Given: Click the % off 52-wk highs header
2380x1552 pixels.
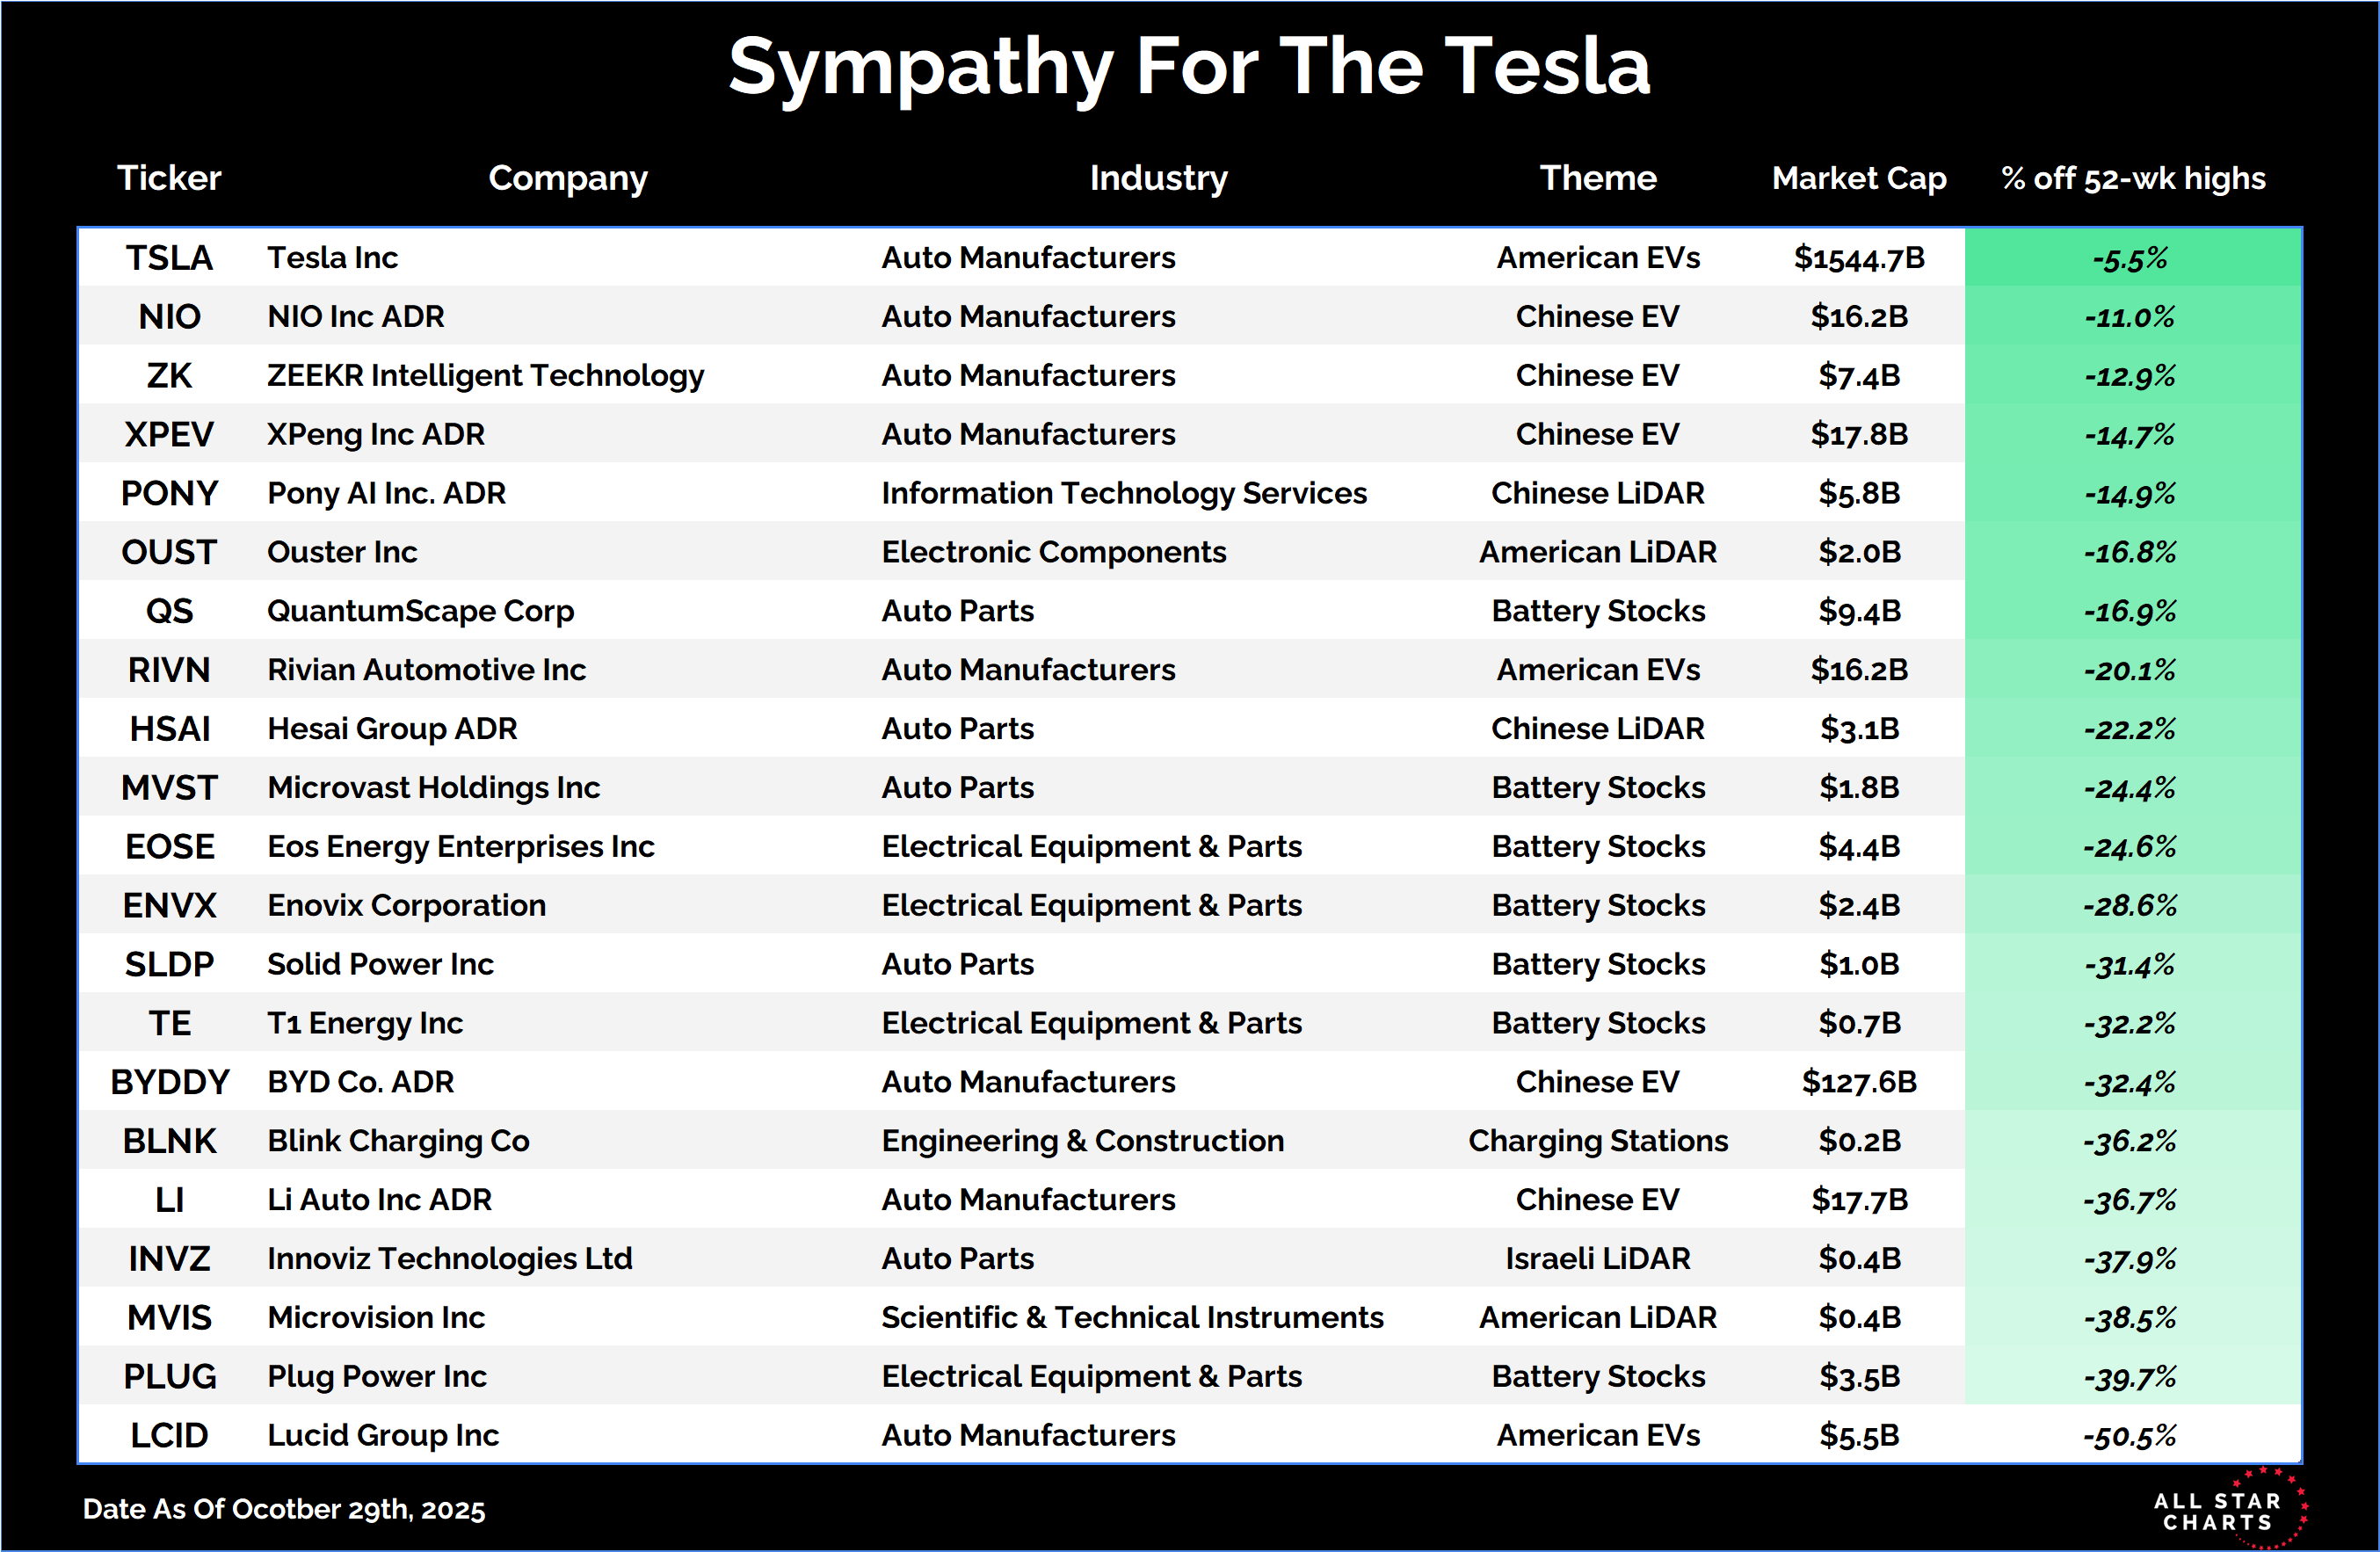Looking at the screenshot, I should (2133, 178).
